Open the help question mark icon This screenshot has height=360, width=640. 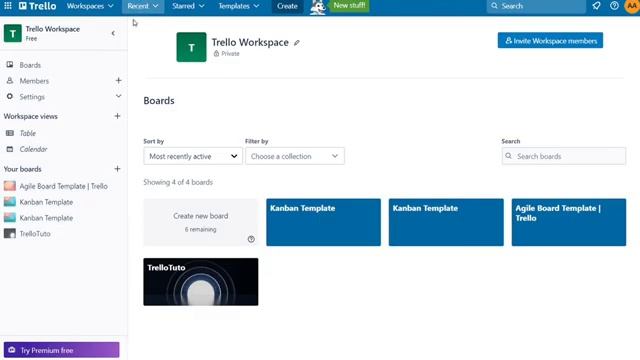[614, 6]
